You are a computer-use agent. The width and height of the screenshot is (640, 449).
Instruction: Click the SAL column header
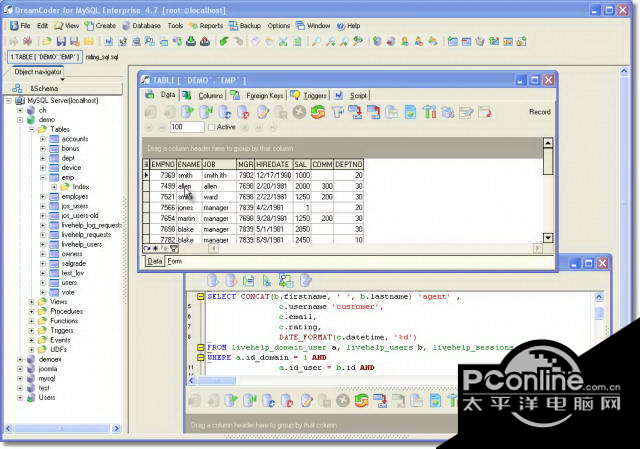(x=301, y=164)
